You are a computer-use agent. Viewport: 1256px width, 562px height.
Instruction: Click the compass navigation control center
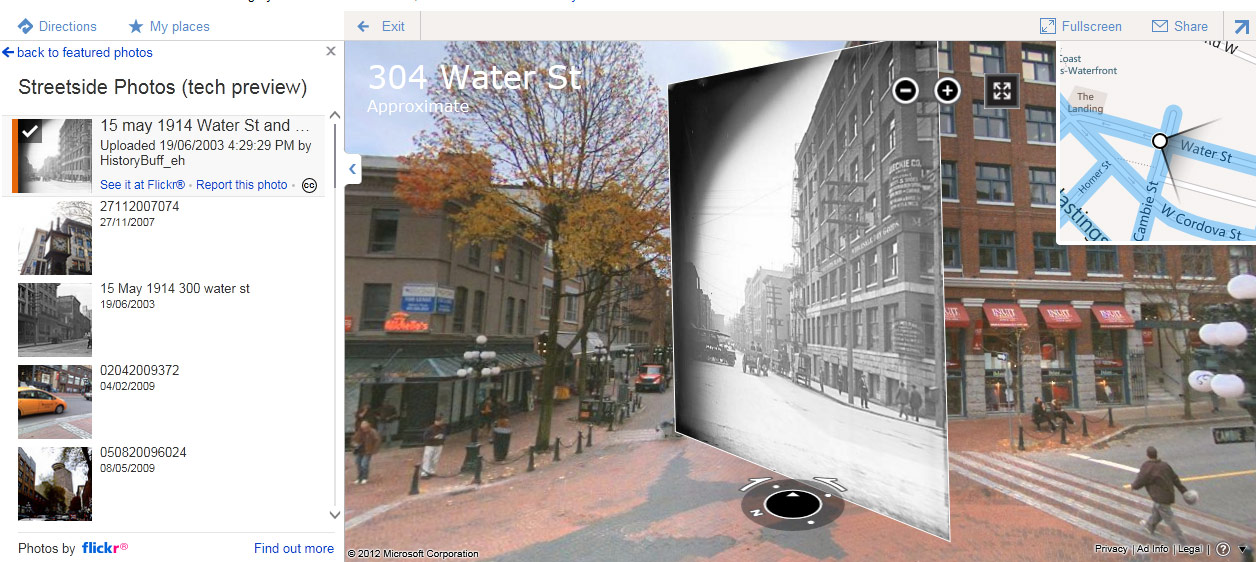[x=792, y=503]
